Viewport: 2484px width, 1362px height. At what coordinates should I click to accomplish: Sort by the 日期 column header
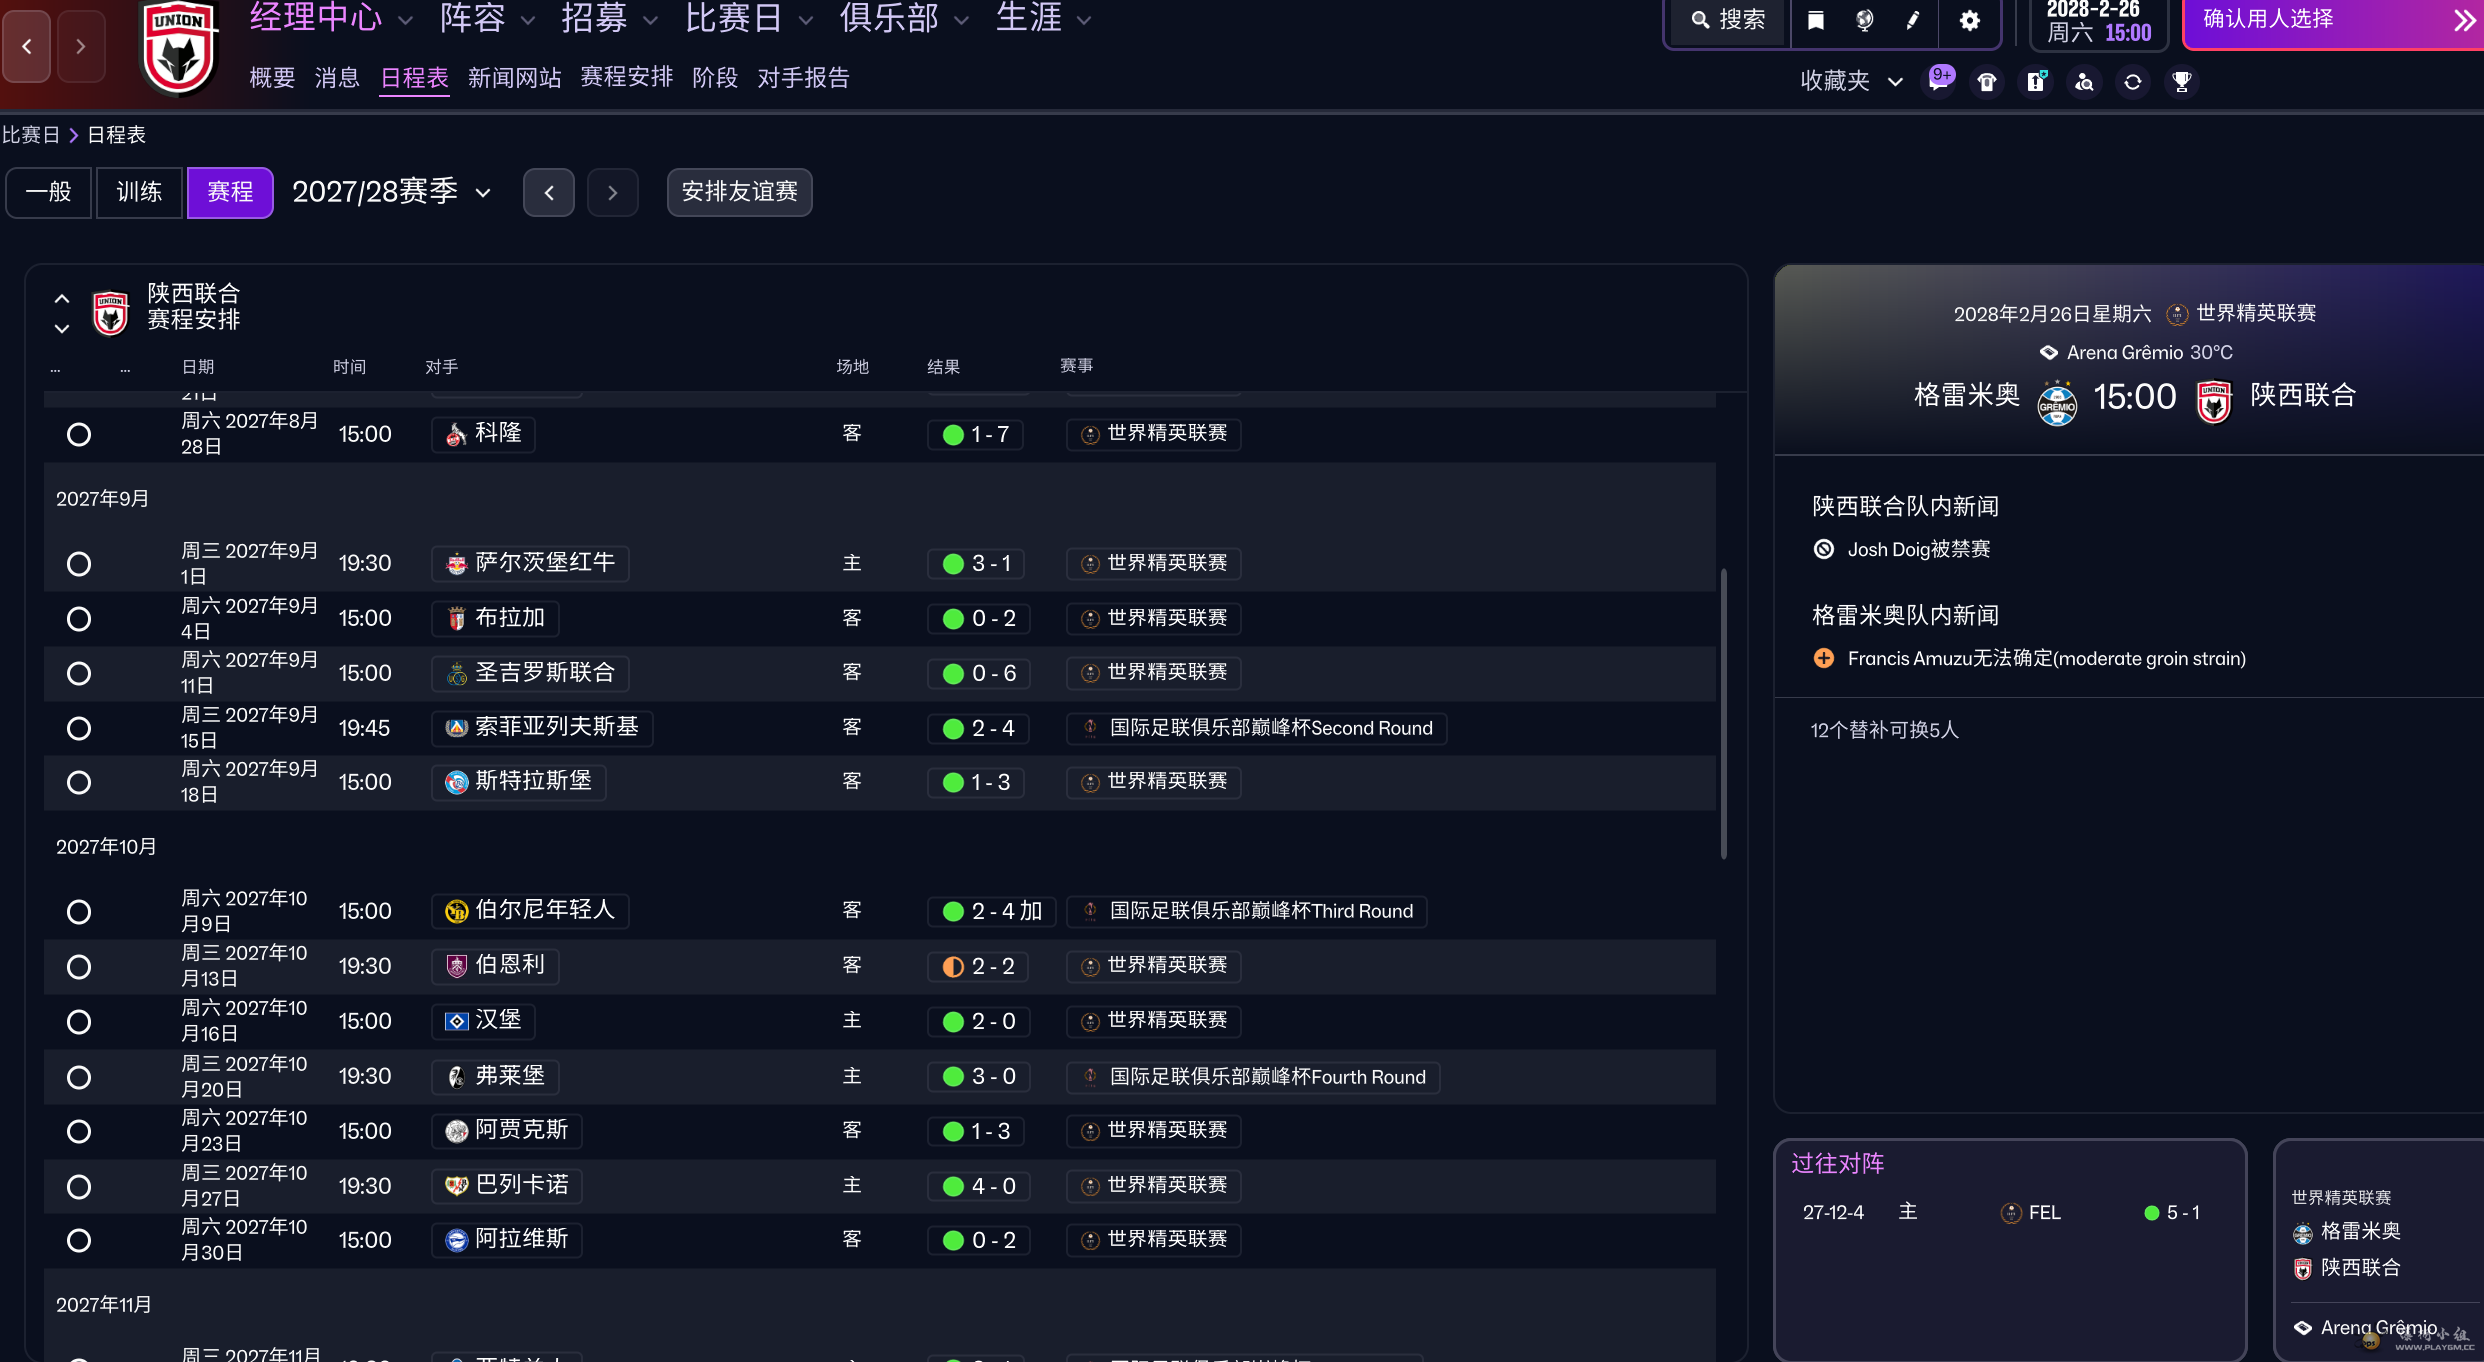pos(198,367)
